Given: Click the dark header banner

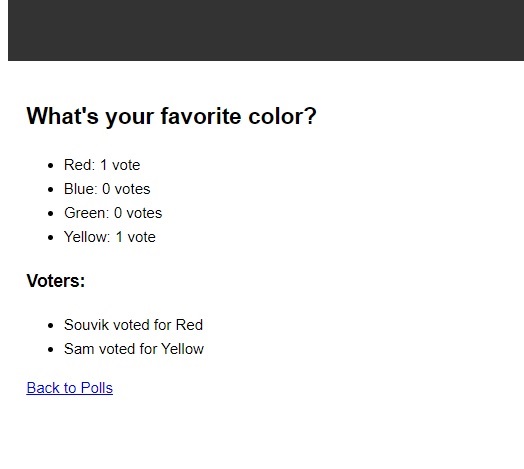Looking at the screenshot, I should [266, 30].
